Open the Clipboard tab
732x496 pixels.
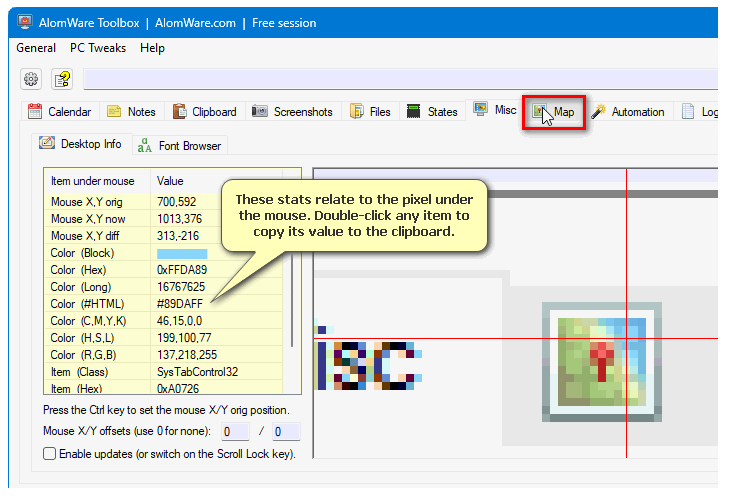tap(204, 112)
